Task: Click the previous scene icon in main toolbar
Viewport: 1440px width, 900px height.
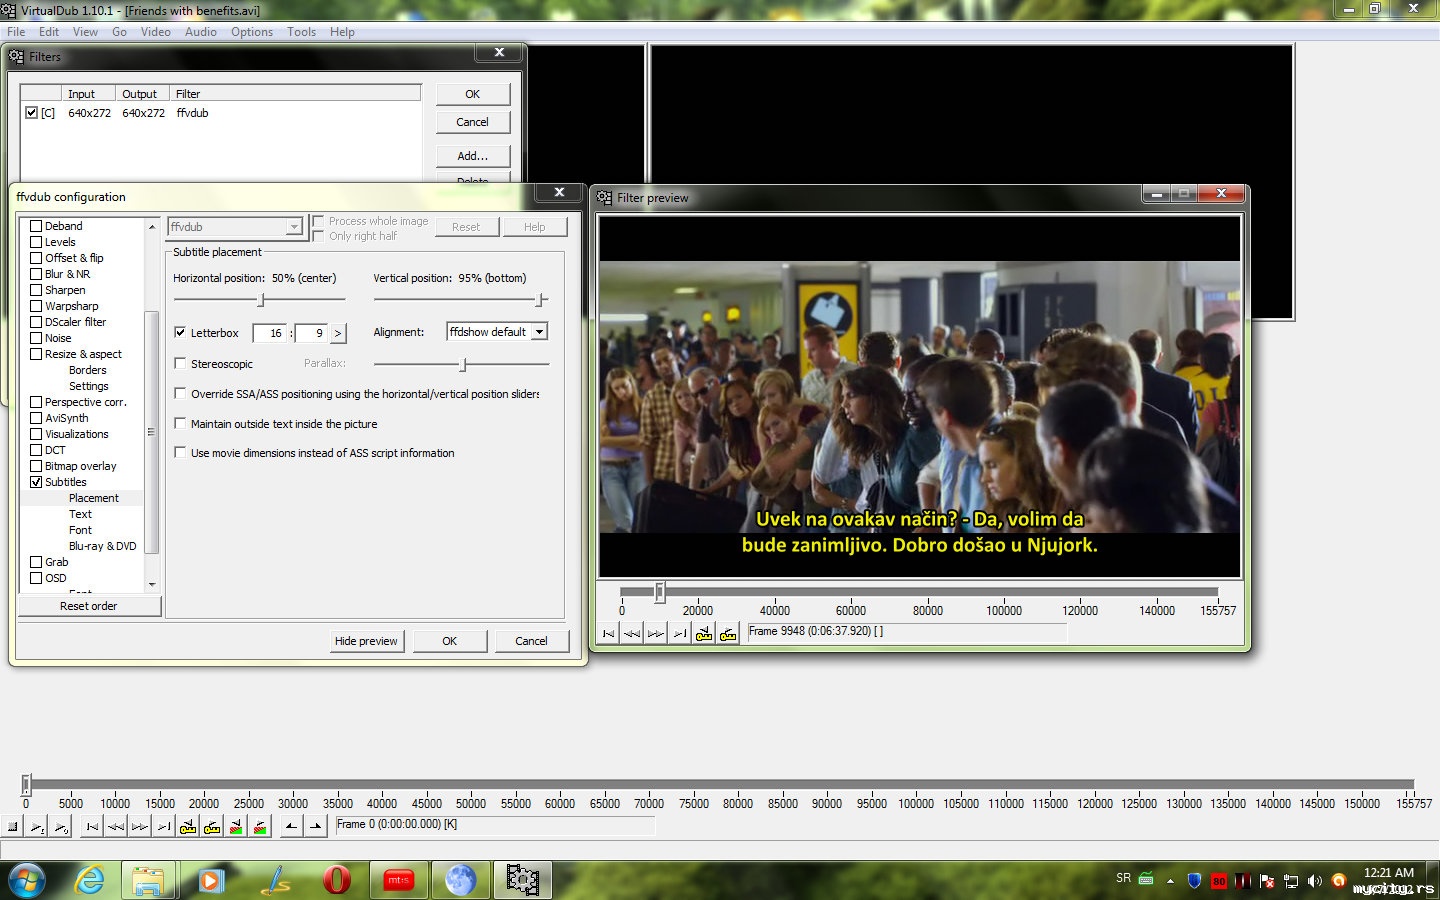Action: (x=236, y=826)
